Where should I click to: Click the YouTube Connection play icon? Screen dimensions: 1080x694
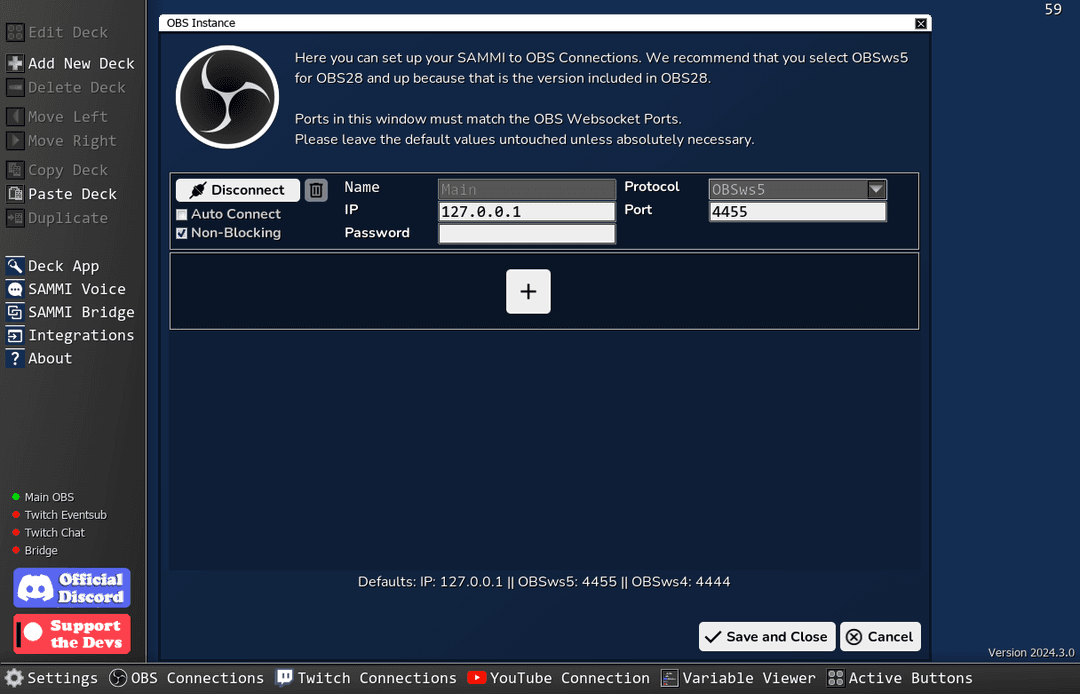coord(477,677)
